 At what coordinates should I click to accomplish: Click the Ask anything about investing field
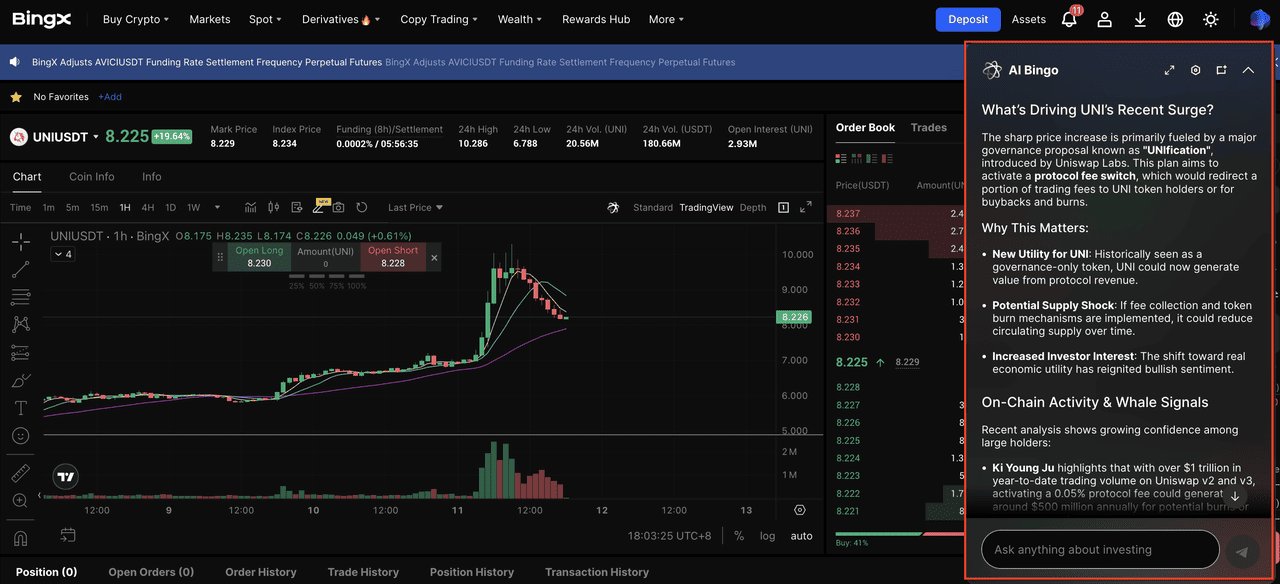[1100, 550]
